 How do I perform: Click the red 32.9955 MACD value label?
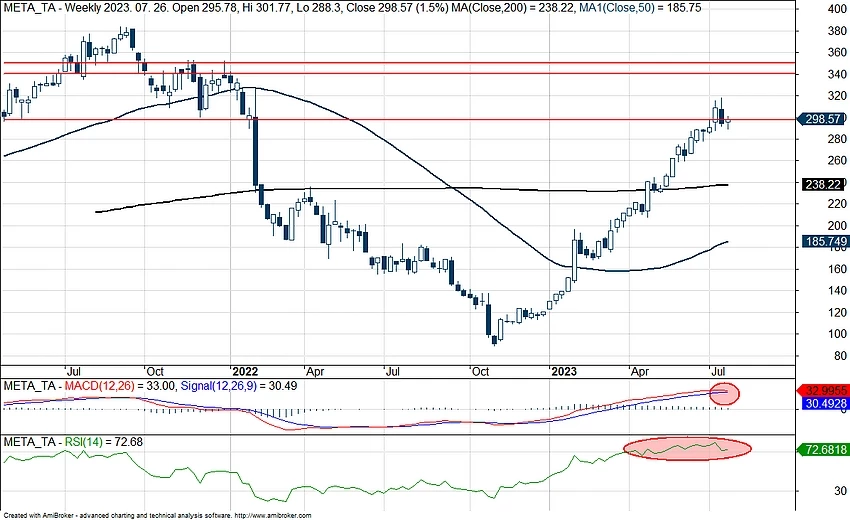point(825,390)
